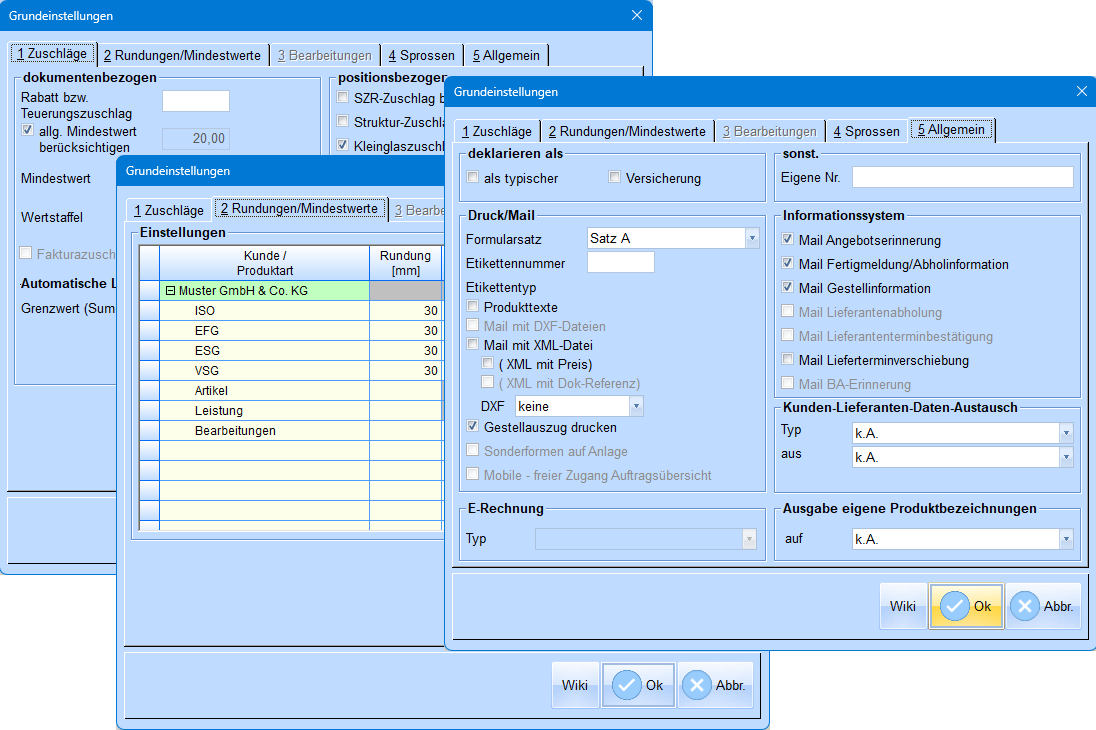The image size is (1096, 730).
Task: Click the Rabatt bzw. Teuerungszuschlag field
Action: point(196,101)
